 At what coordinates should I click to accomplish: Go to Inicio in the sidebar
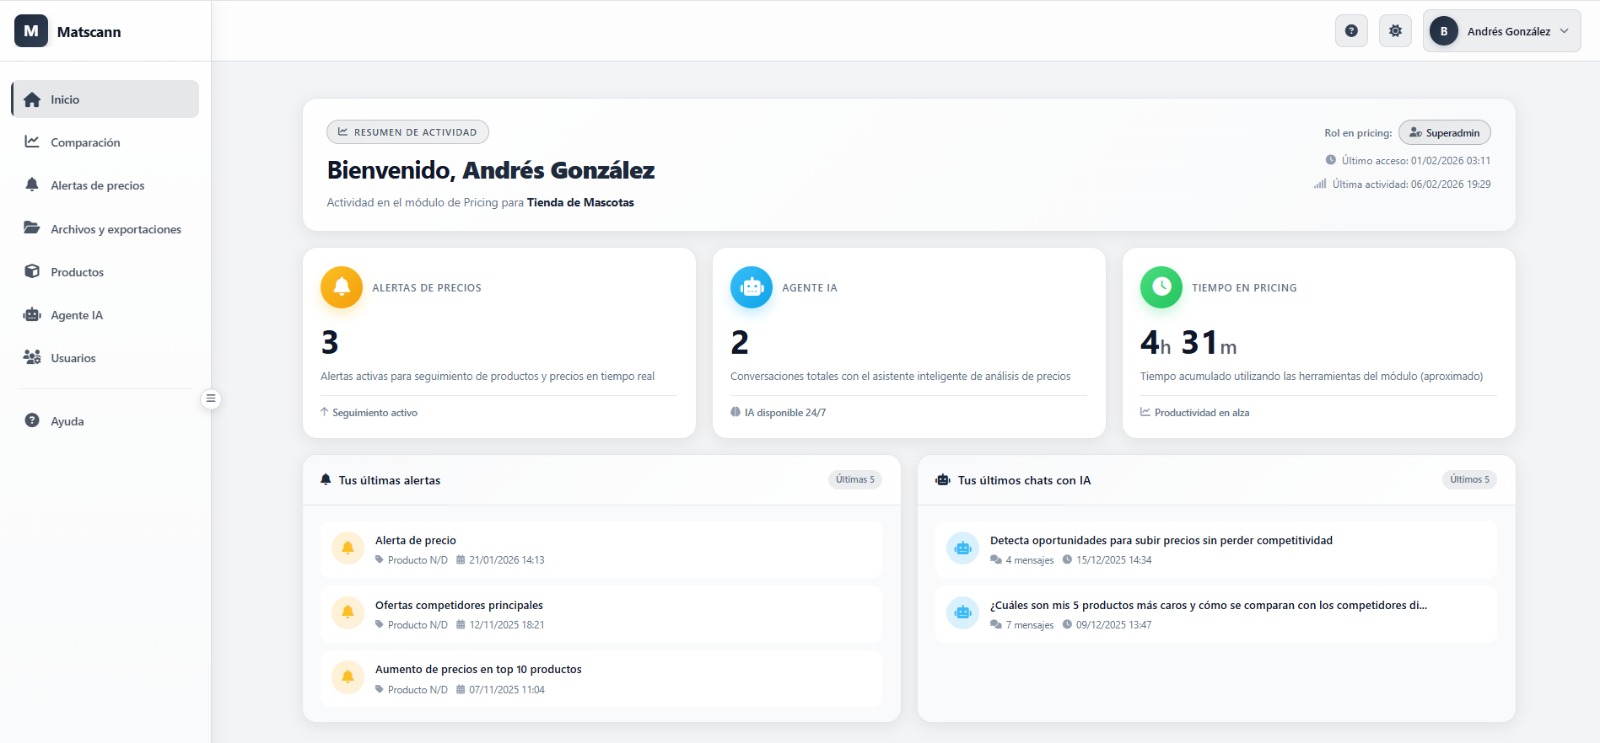[x=105, y=99]
